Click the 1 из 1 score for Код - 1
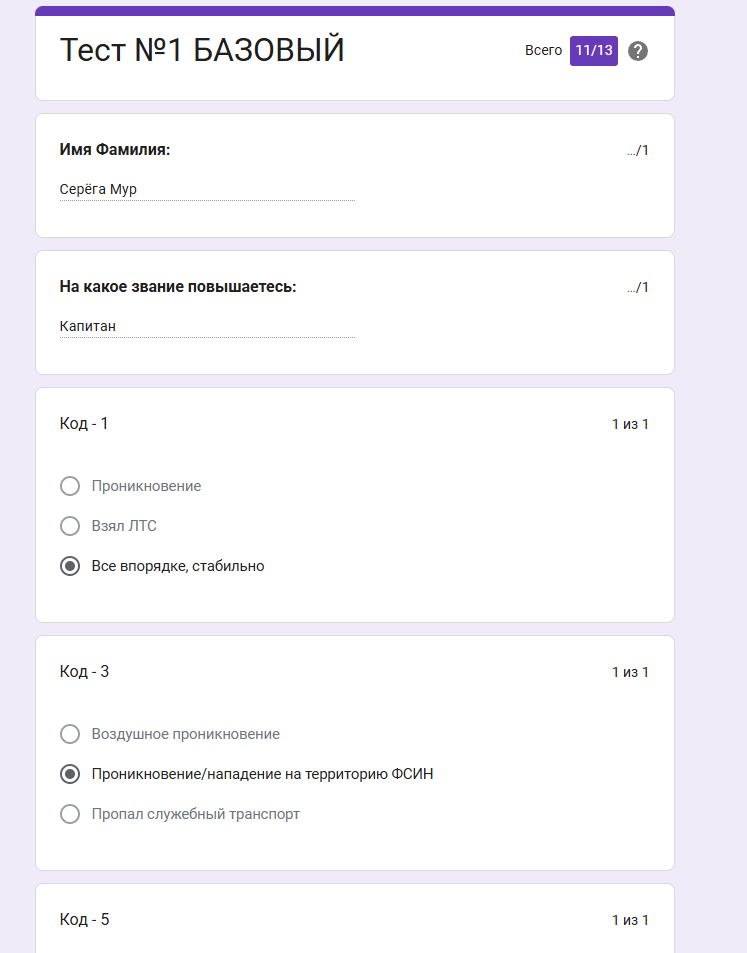 click(630, 423)
